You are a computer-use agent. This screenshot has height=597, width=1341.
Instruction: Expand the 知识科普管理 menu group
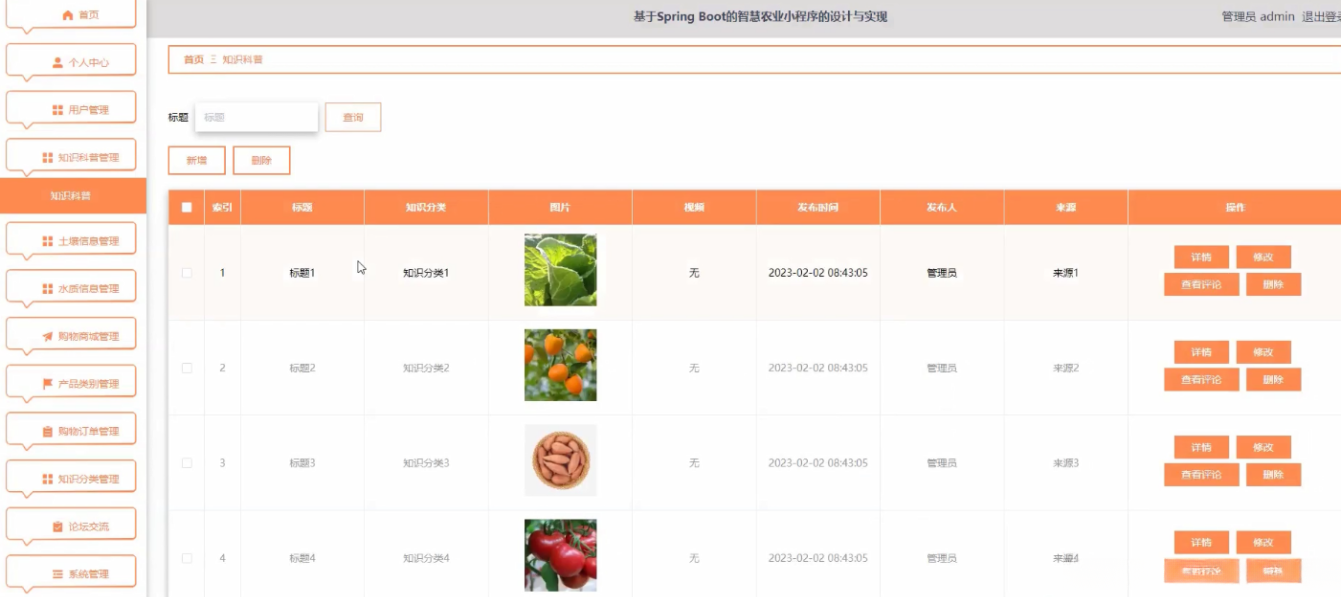[70, 155]
